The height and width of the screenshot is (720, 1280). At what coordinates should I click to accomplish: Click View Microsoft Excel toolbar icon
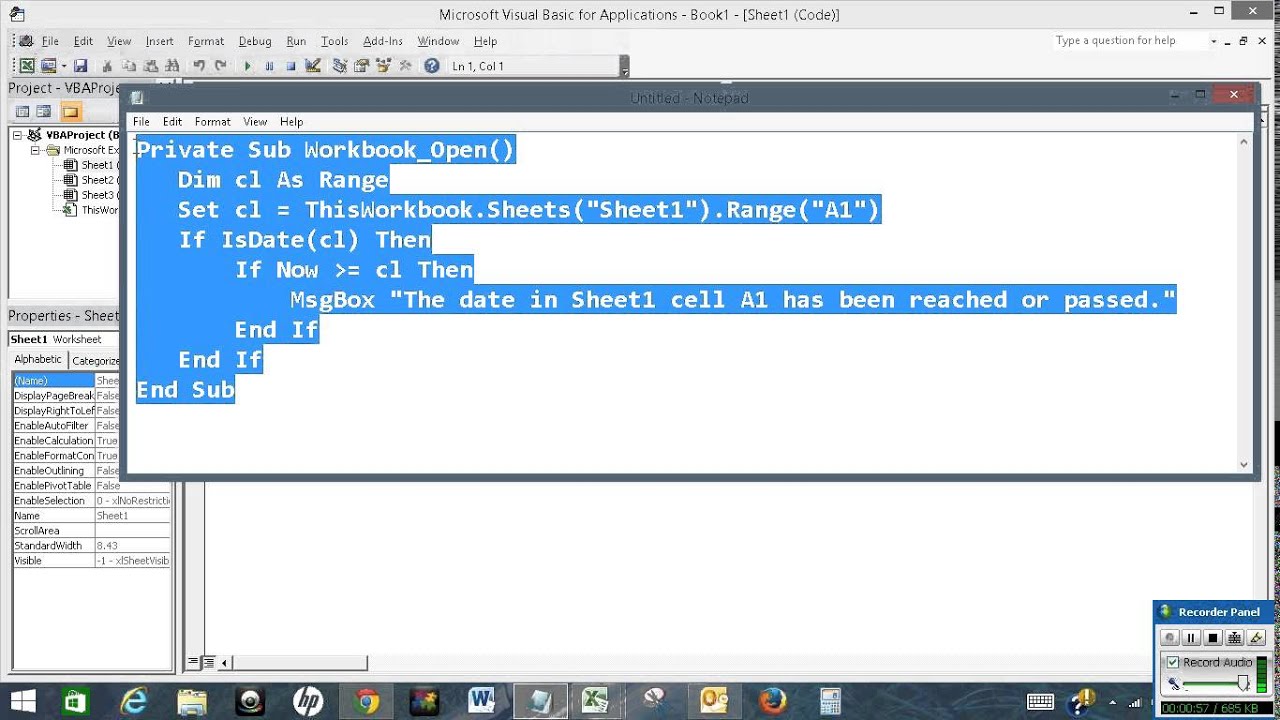click(x=27, y=66)
